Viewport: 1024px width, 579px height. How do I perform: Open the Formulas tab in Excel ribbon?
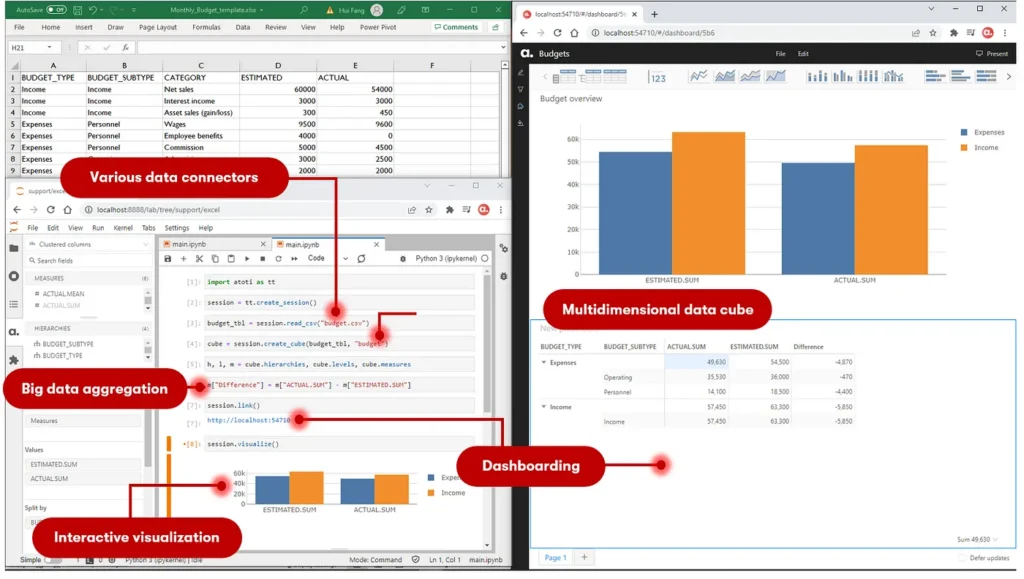coord(206,27)
